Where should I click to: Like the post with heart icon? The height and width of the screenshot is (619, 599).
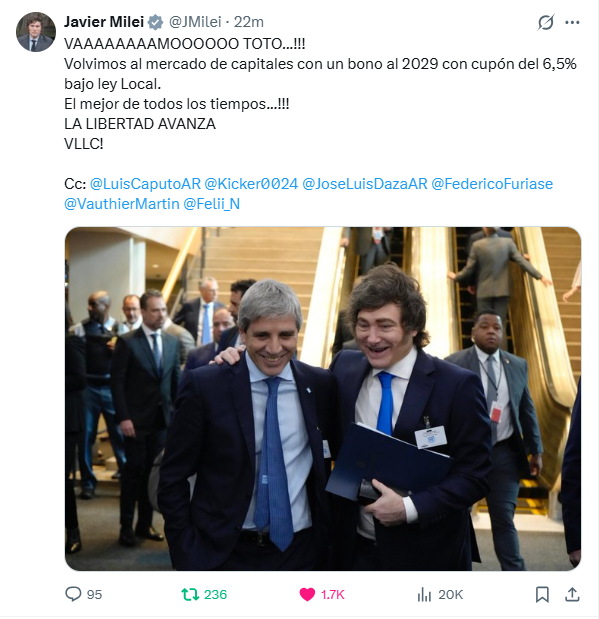point(307,594)
